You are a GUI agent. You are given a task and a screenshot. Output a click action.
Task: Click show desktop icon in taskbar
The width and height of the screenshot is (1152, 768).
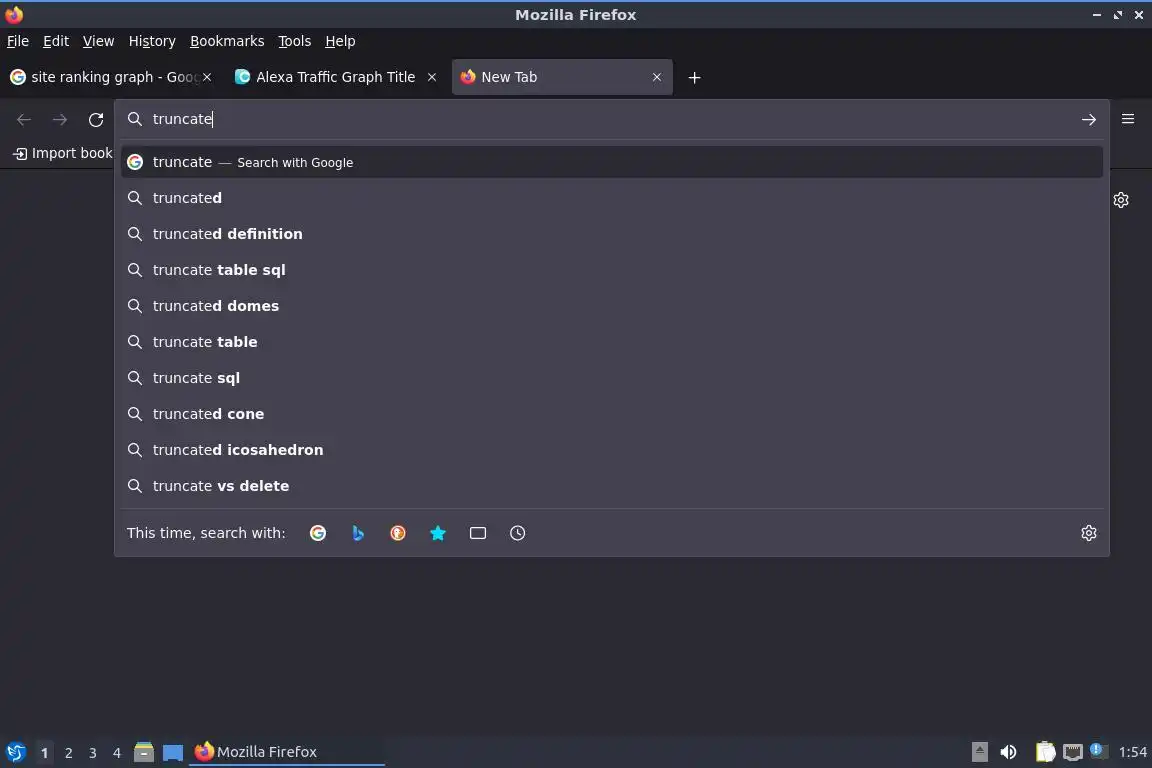pyautogui.click(x=173, y=752)
